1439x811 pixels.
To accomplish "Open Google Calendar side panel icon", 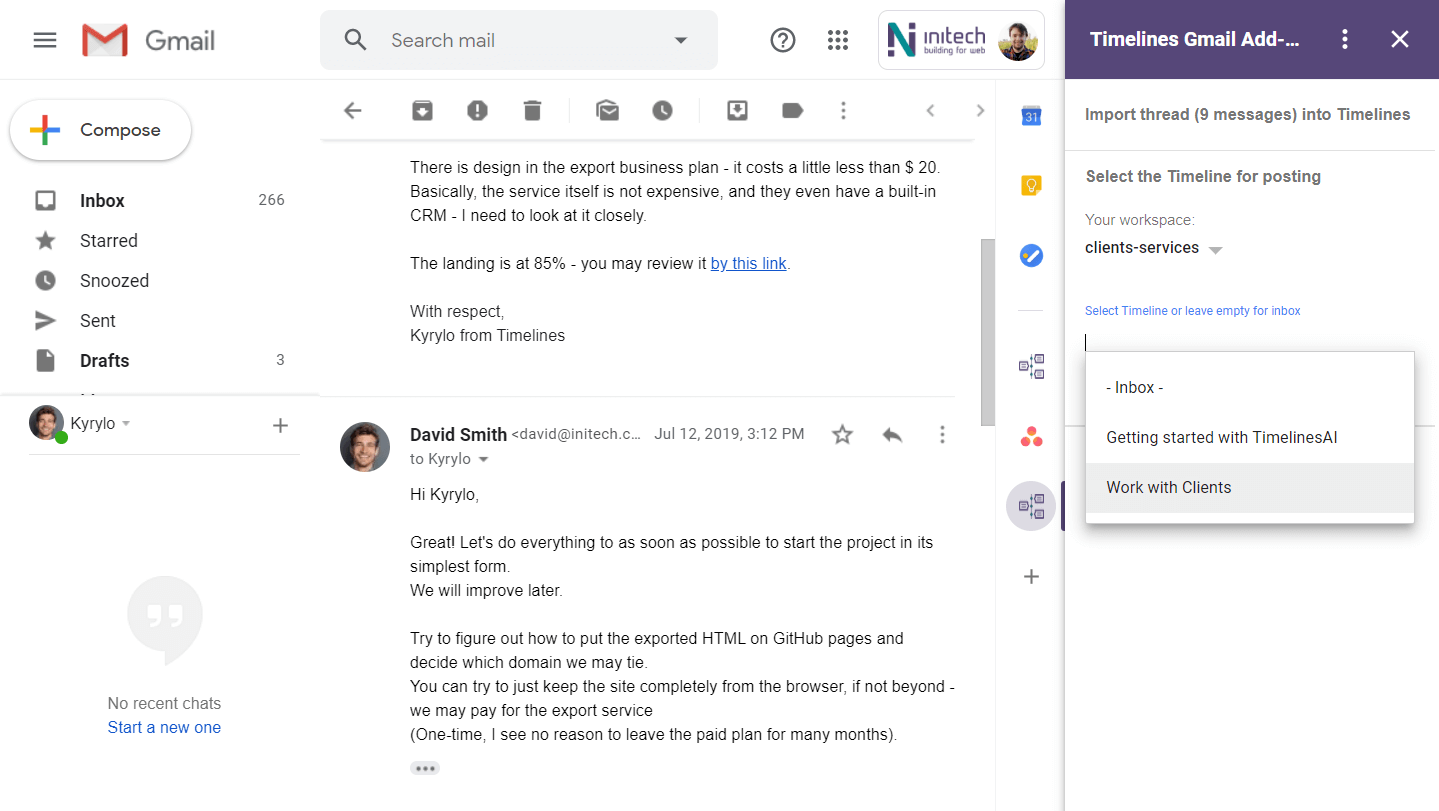I will 1031,116.
